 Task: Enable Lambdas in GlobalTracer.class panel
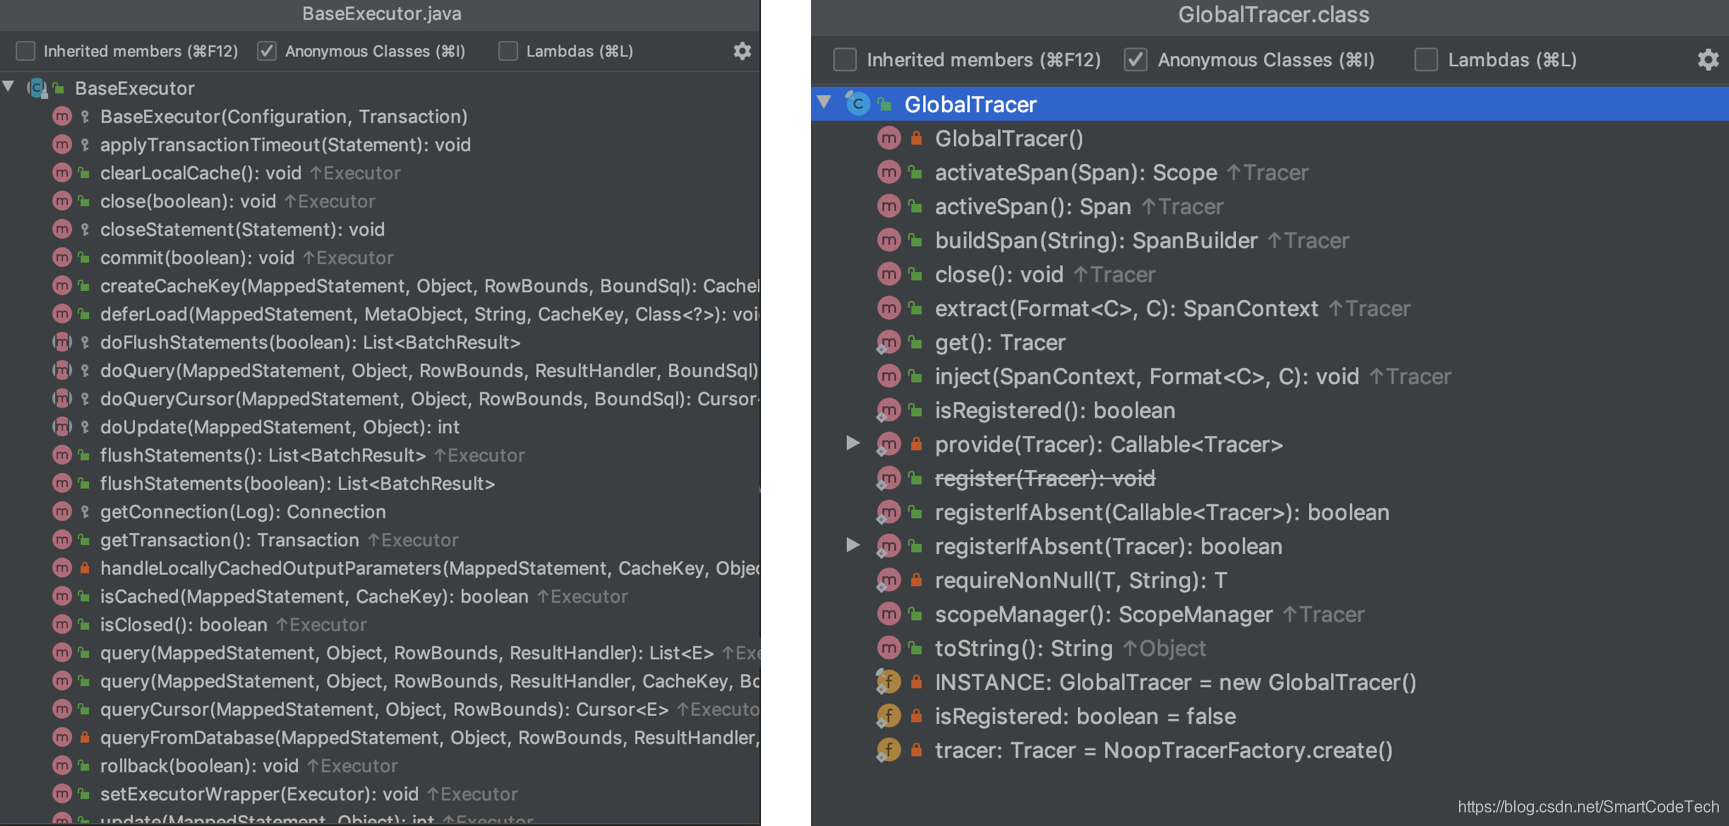pos(1426,60)
